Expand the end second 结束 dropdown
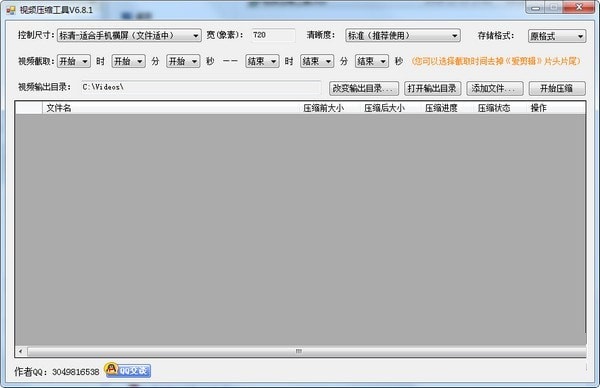This screenshot has height=388, width=600. click(x=372, y=61)
